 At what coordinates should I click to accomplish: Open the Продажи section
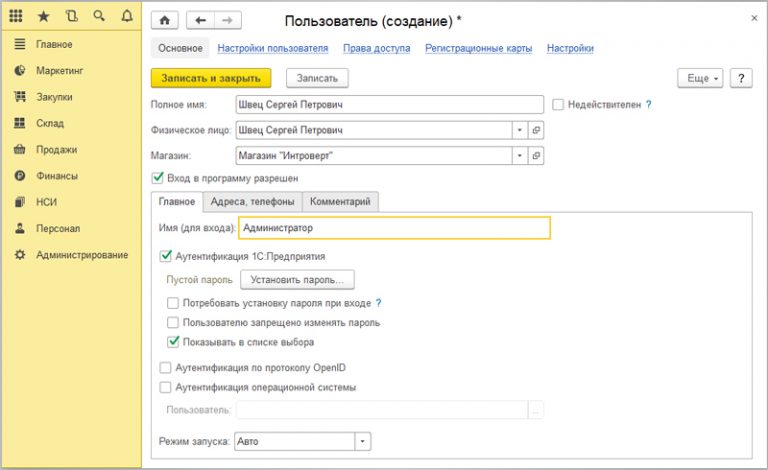[56, 149]
